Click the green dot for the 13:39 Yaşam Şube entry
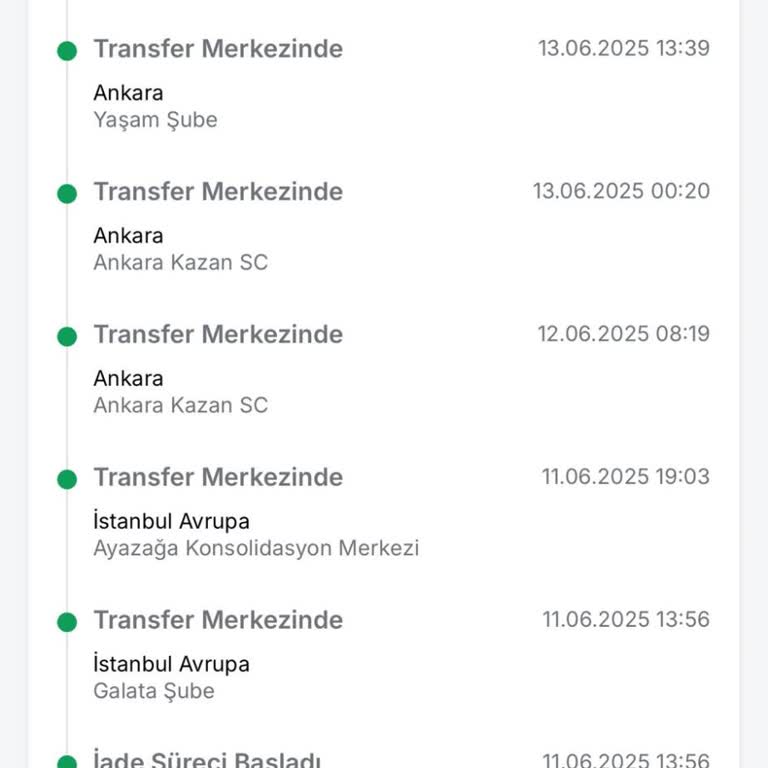The height and width of the screenshot is (768, 768). tap(67, 51)
